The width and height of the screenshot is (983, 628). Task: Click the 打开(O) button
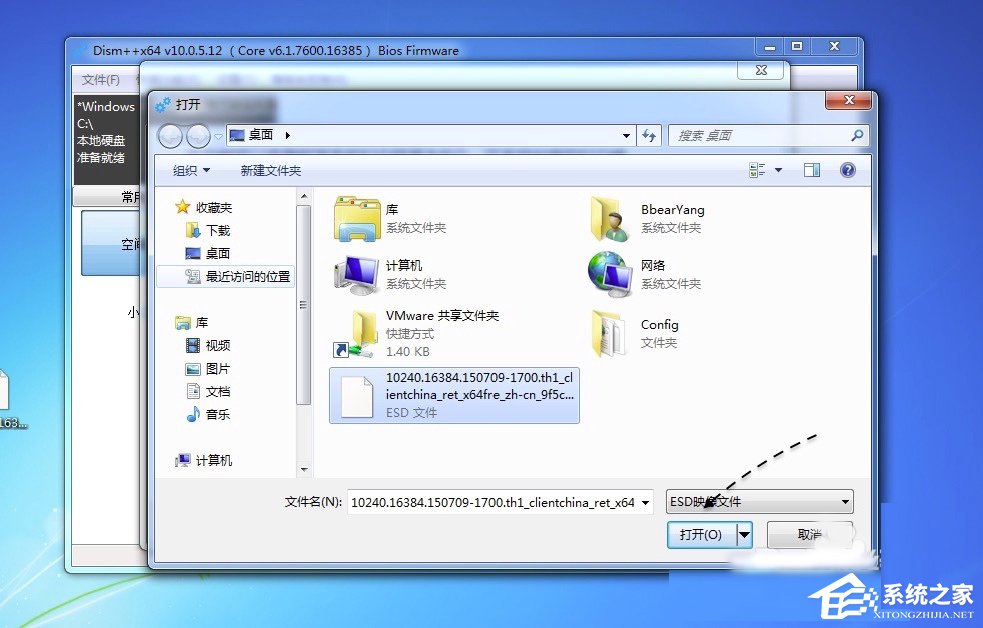tap(700, 534)
